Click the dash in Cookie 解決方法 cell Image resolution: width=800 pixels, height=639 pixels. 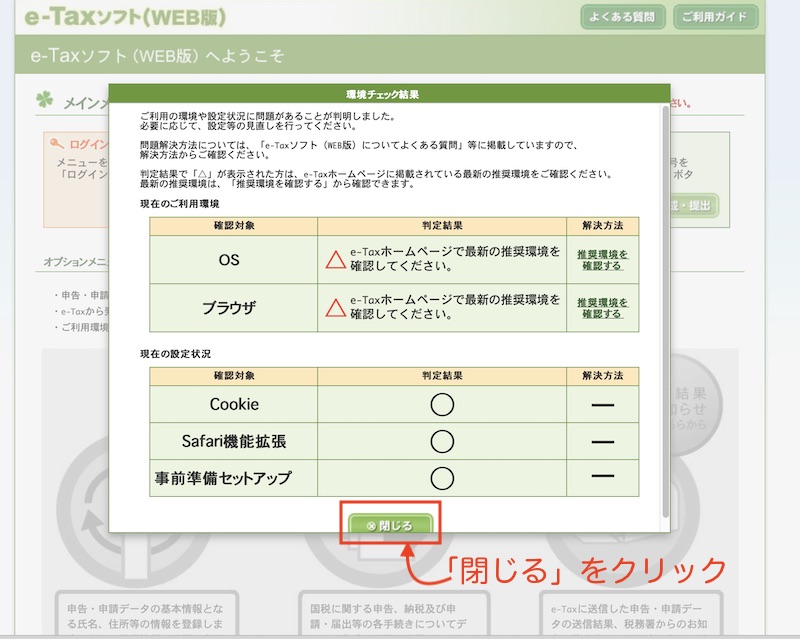click(603, 405)
